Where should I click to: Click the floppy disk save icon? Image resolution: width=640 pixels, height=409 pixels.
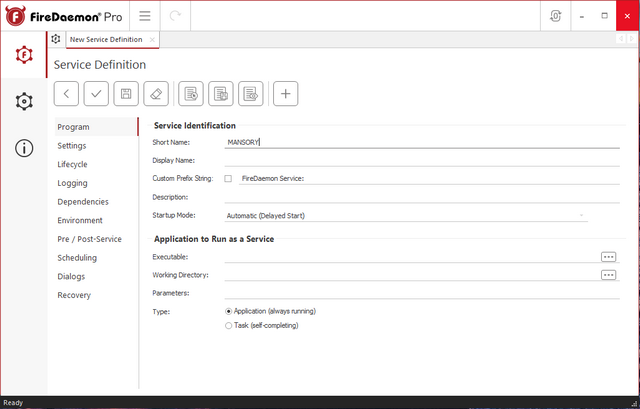pyautogui.click(x=126, y=93)
